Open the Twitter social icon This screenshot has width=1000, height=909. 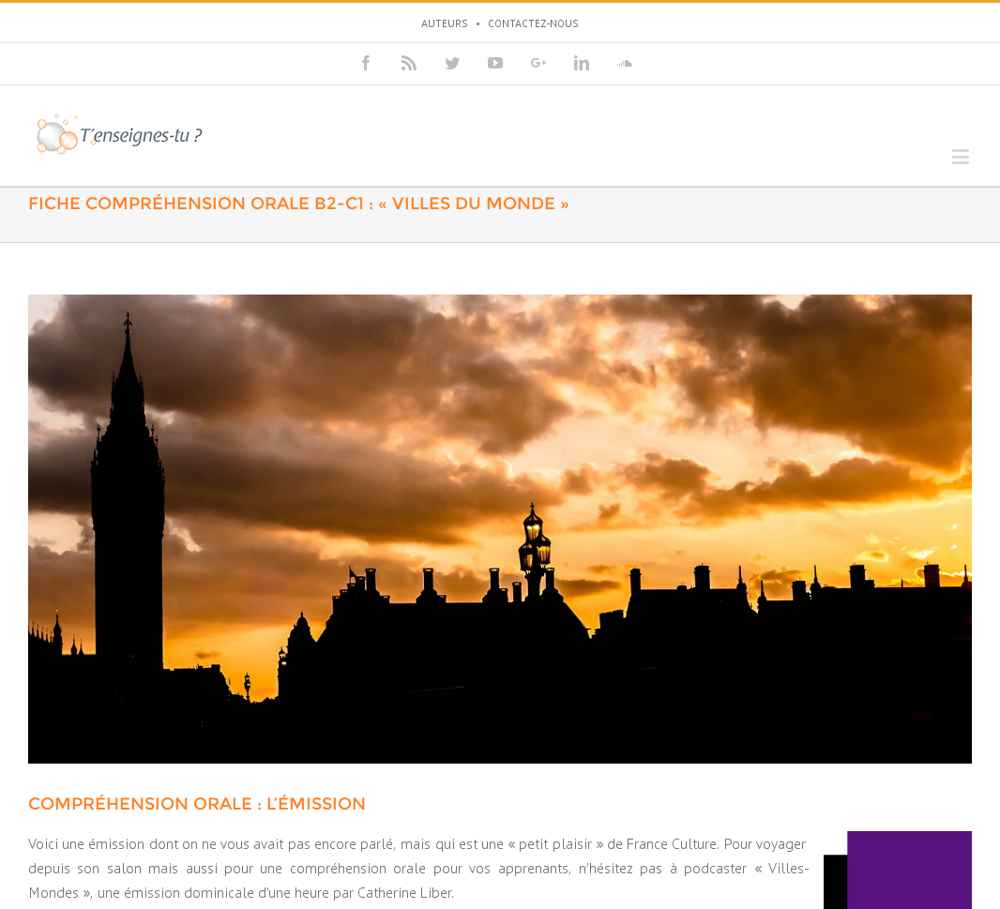(452, 63)
